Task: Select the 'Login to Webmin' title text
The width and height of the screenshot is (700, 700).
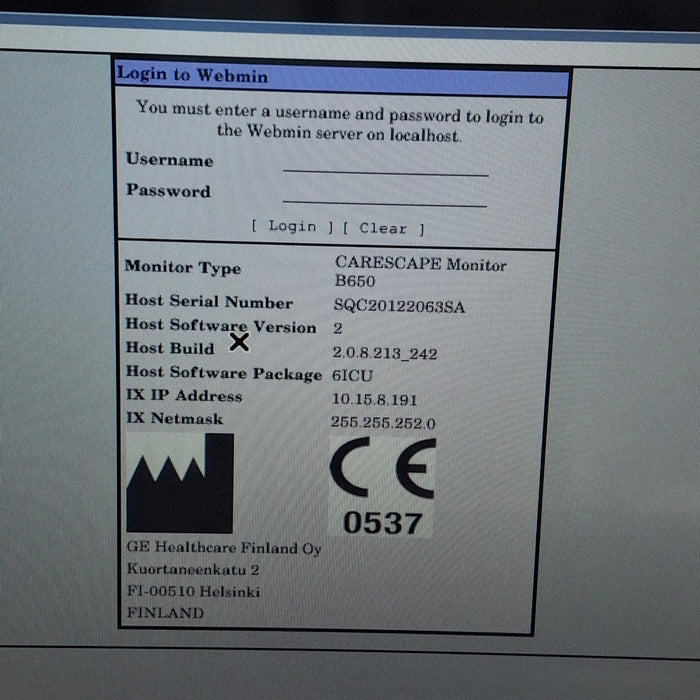Action: pos(192,75)
